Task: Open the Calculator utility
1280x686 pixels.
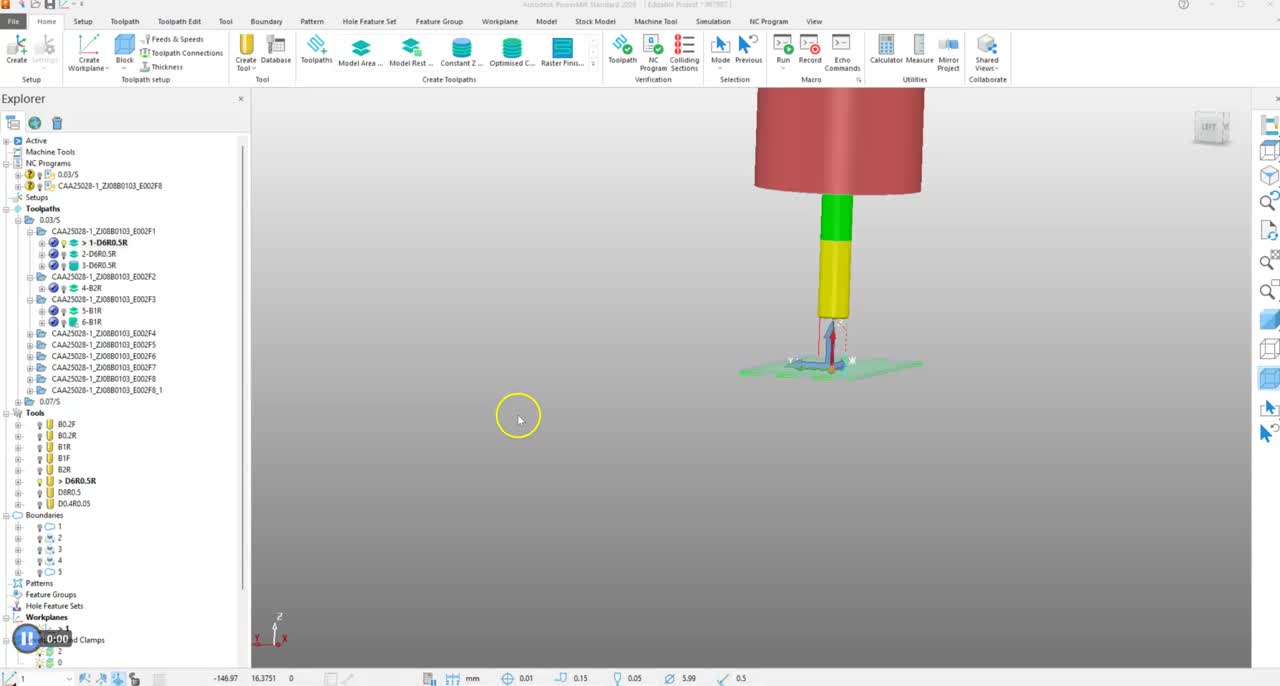Action: [886, 49]
